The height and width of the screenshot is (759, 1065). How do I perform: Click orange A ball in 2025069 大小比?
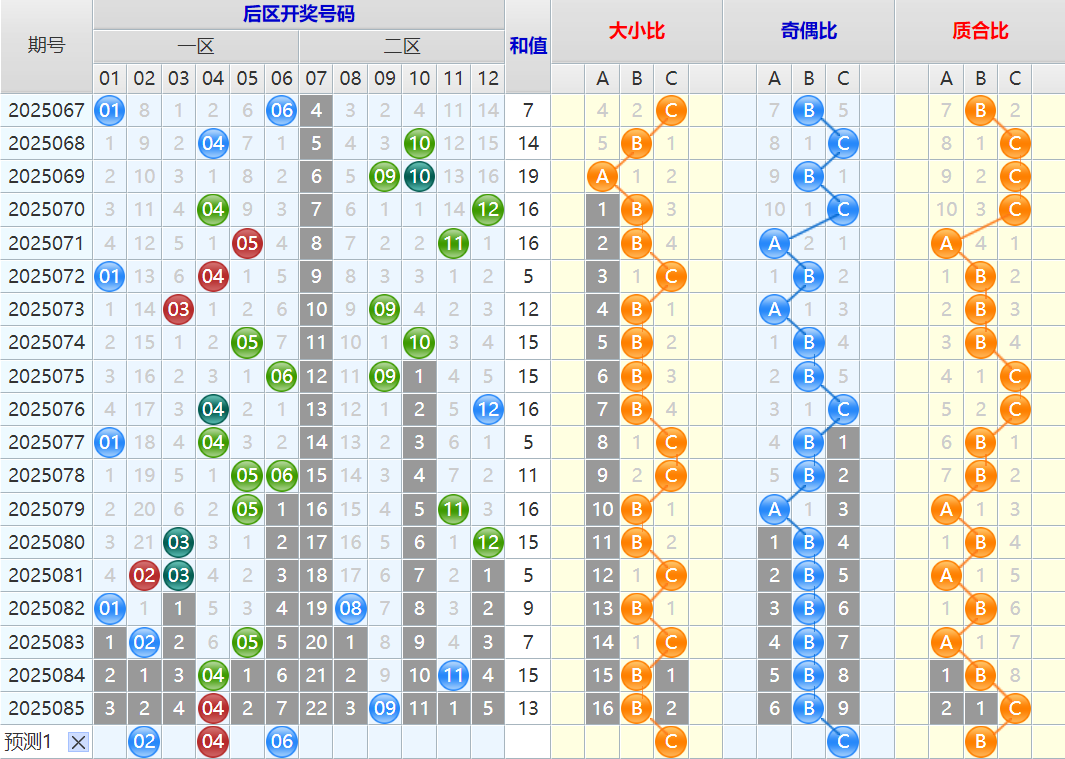coord(602,177)
